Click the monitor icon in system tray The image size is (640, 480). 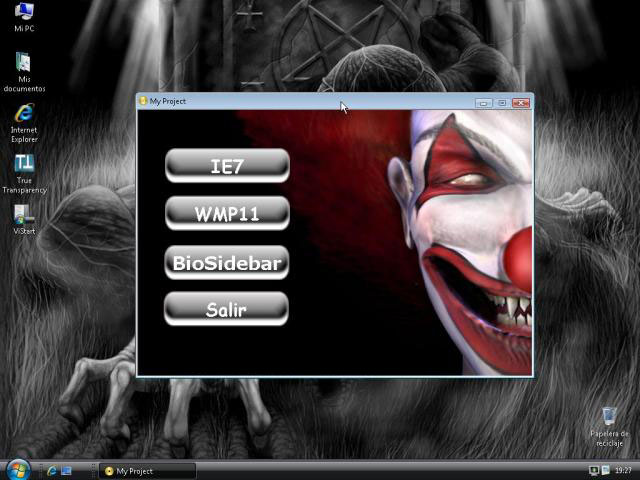tap(593, 471)
